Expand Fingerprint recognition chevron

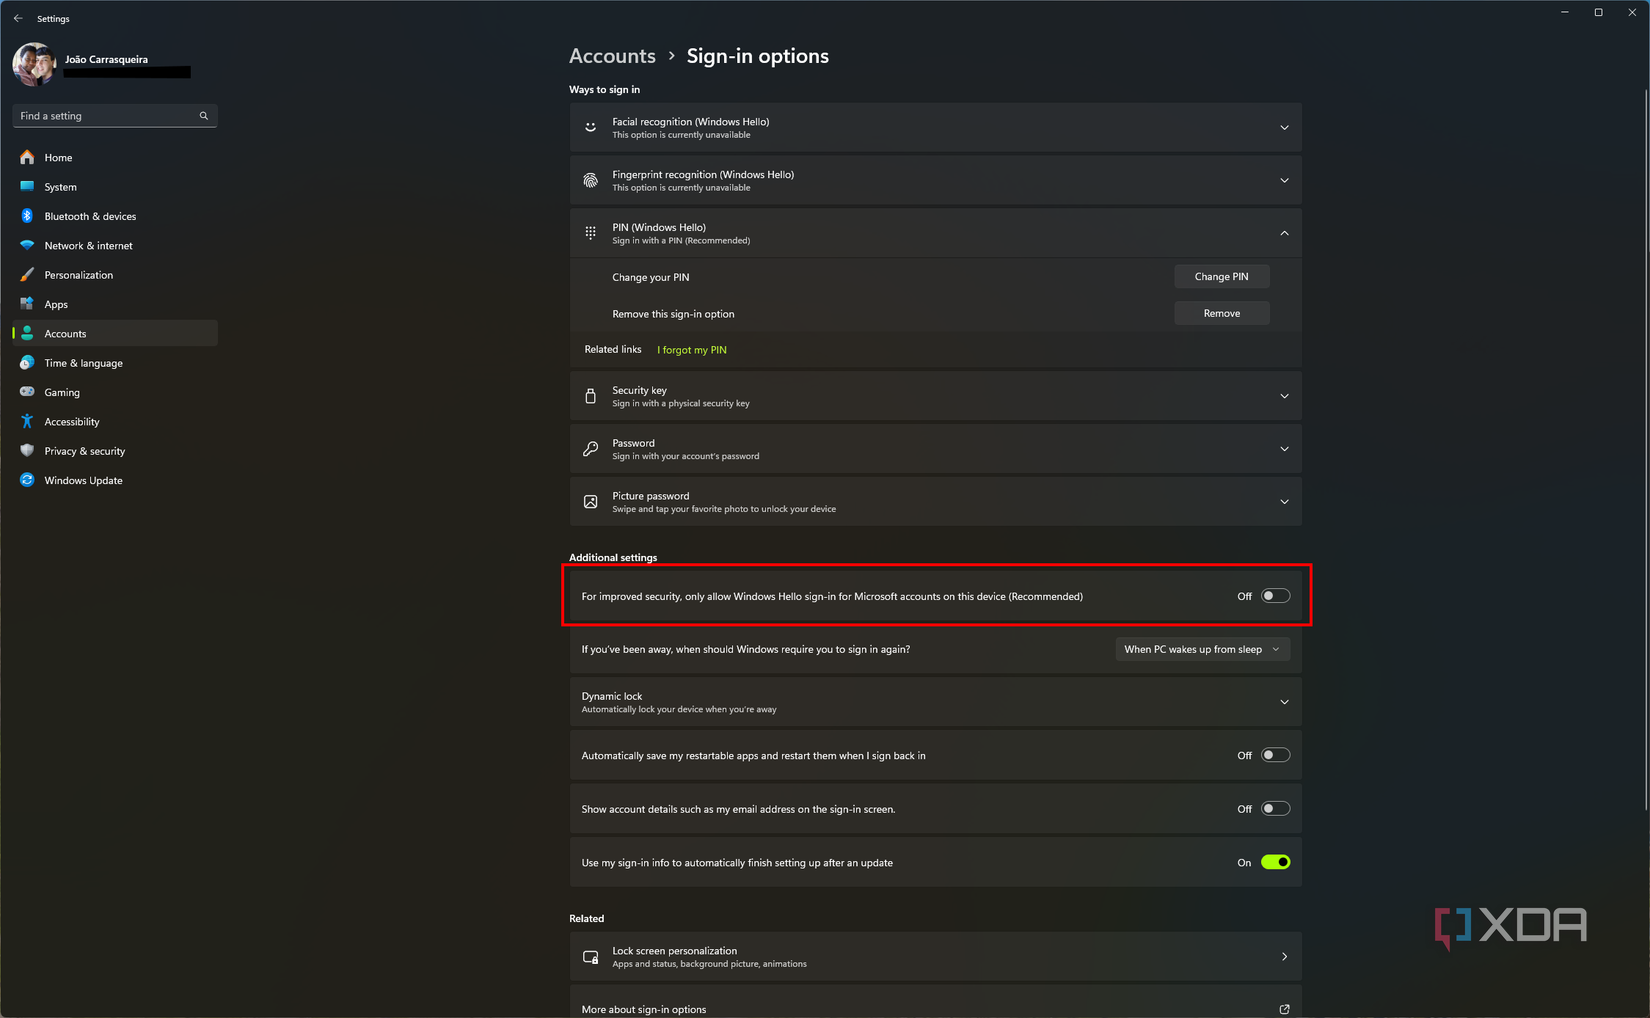[x=1285, y=180]
